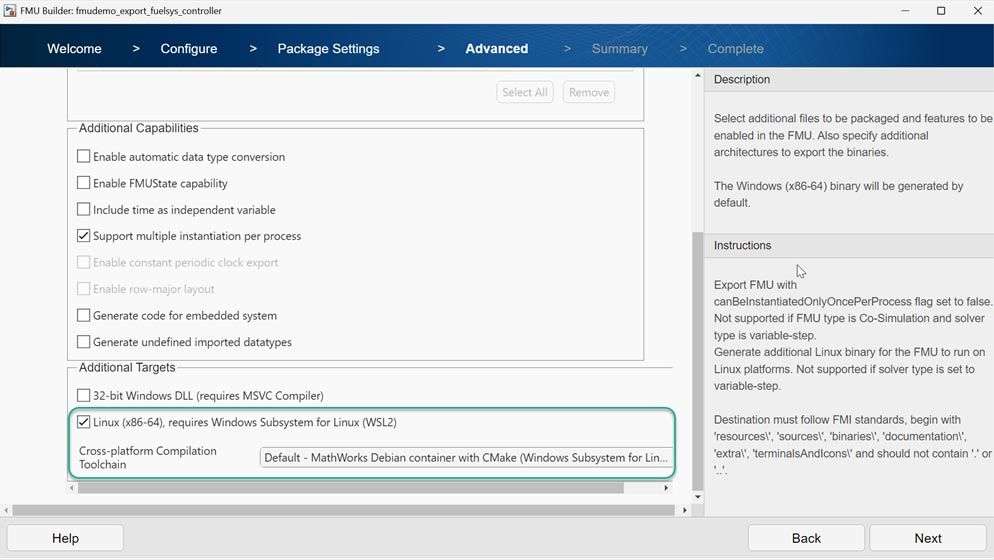Enable automatic data type conversion checkbox

(x=84, y=157)
